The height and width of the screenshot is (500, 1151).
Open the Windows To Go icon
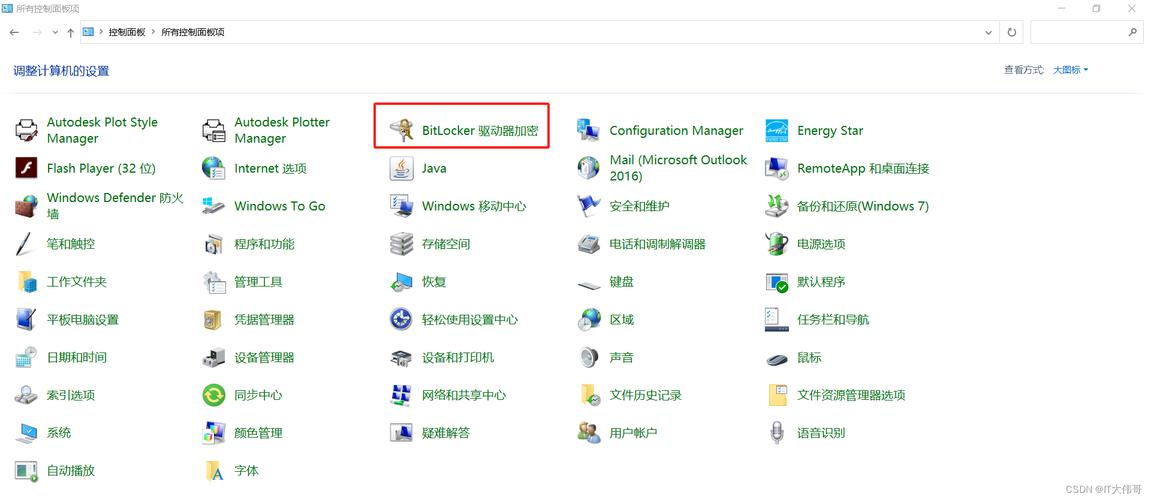(x=214, y=206)
